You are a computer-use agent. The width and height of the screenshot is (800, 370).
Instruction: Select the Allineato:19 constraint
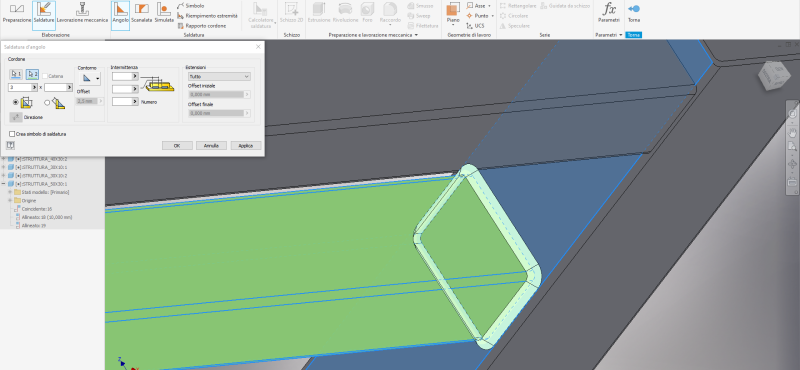tap(31, 225)
